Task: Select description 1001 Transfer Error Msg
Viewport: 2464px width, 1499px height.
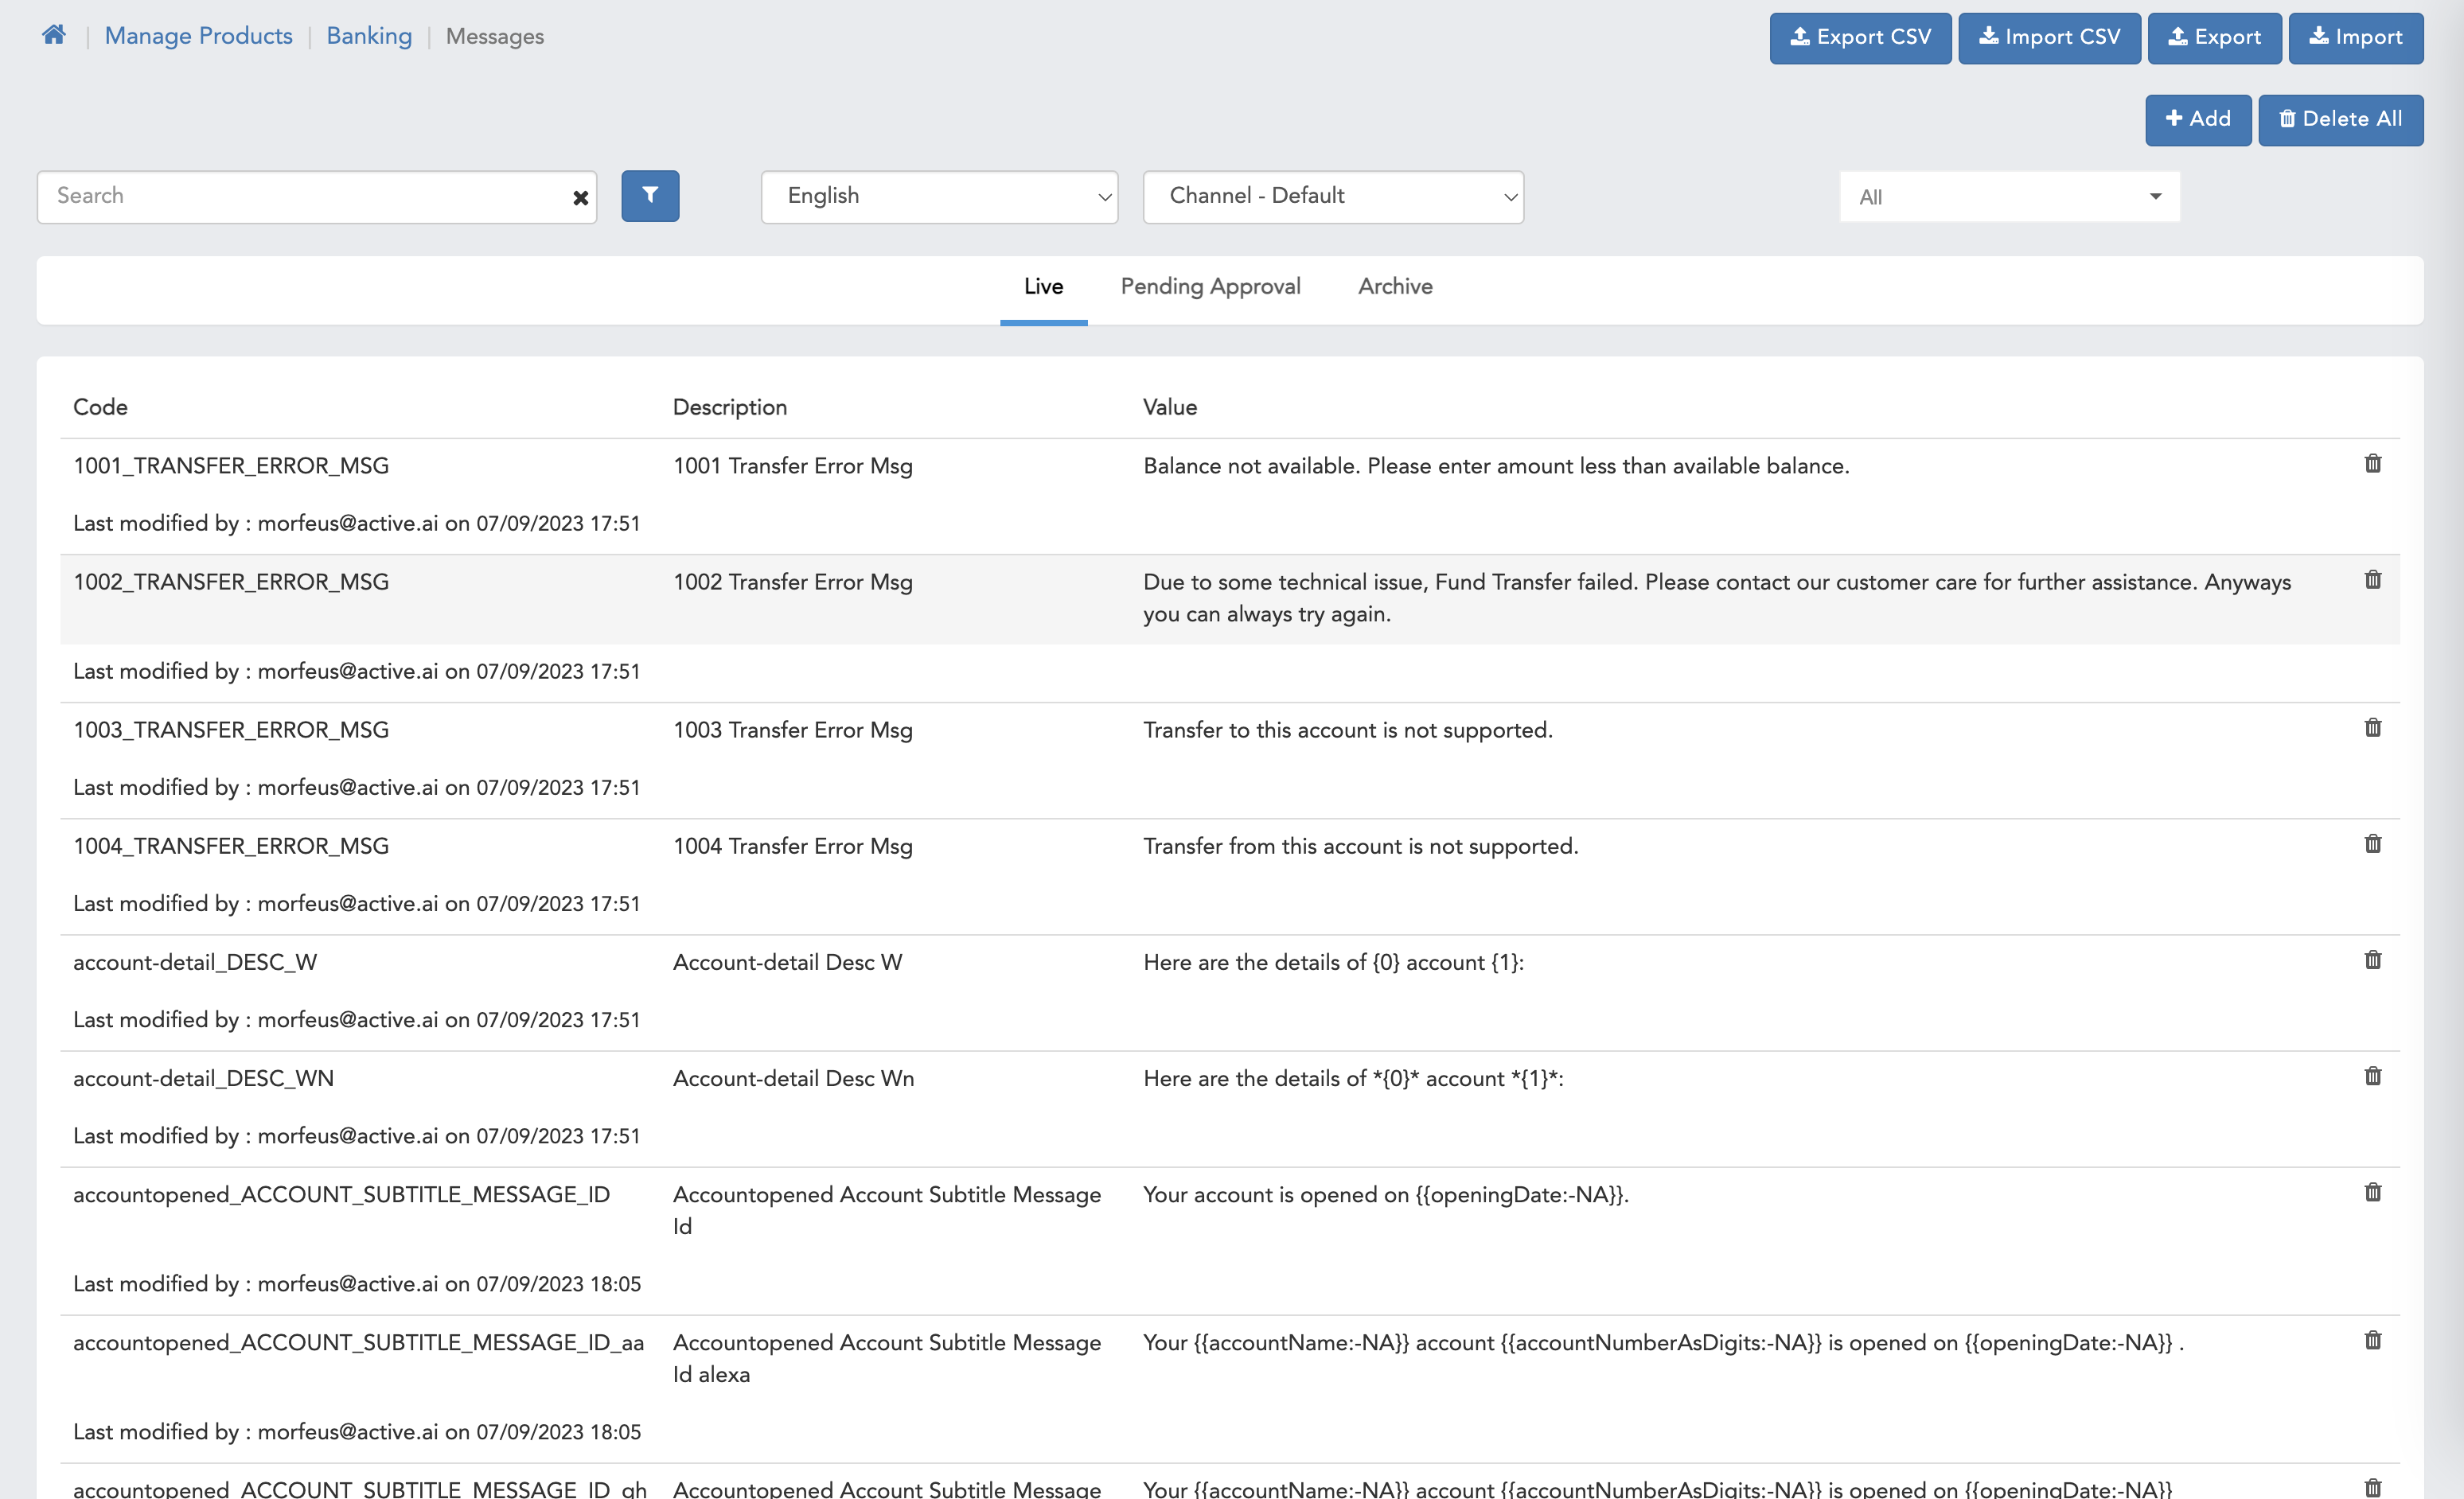Action: 792,466
